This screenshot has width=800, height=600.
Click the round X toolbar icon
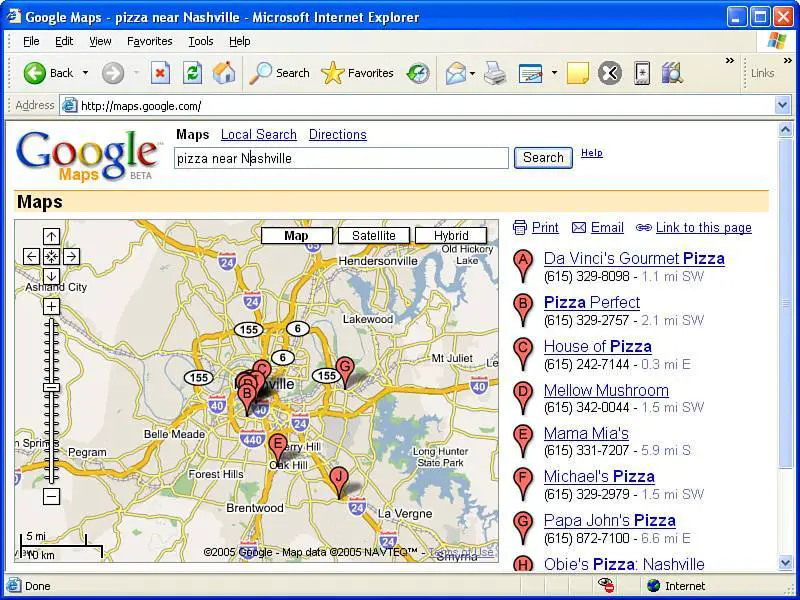click(x=610, y=73)
